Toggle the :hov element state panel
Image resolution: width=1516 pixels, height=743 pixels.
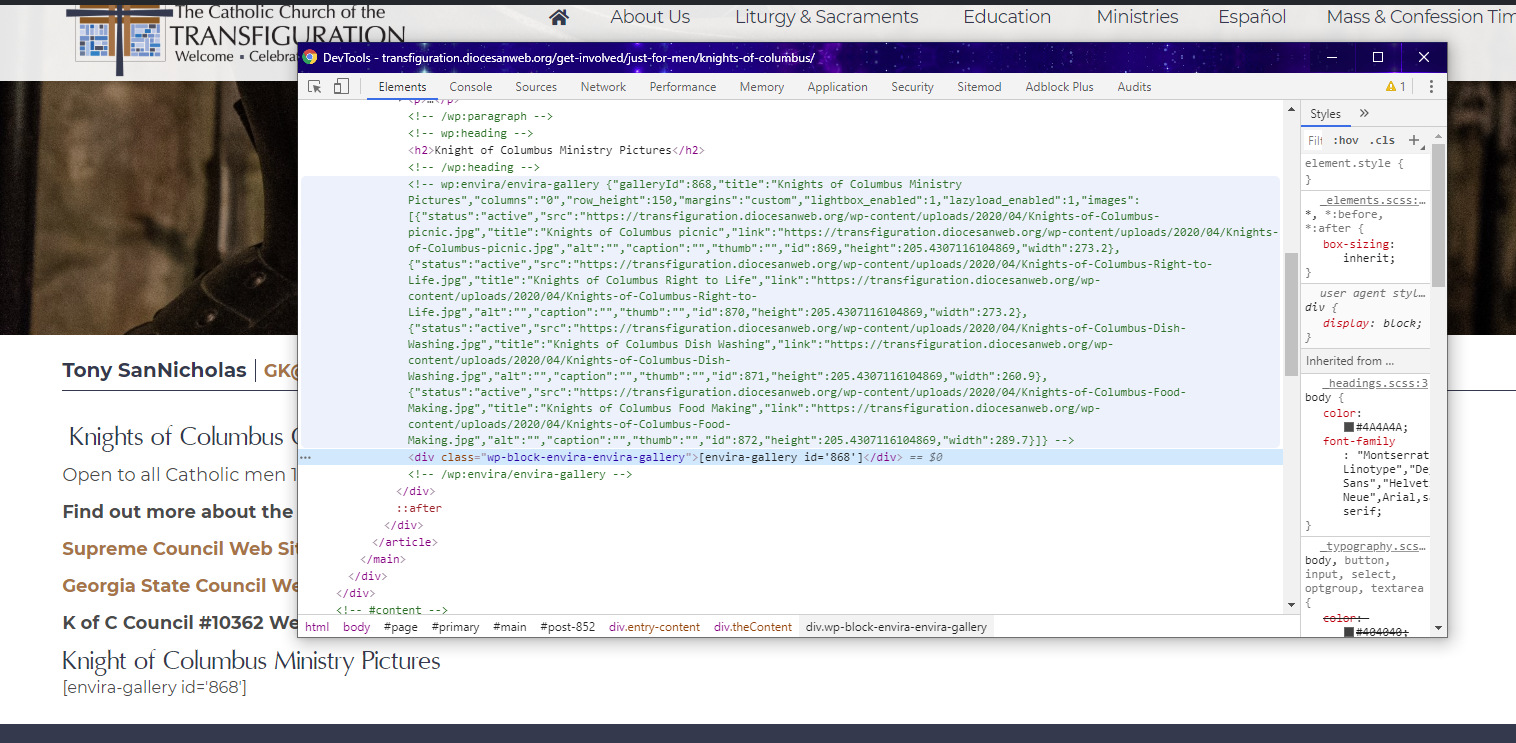1346,141
